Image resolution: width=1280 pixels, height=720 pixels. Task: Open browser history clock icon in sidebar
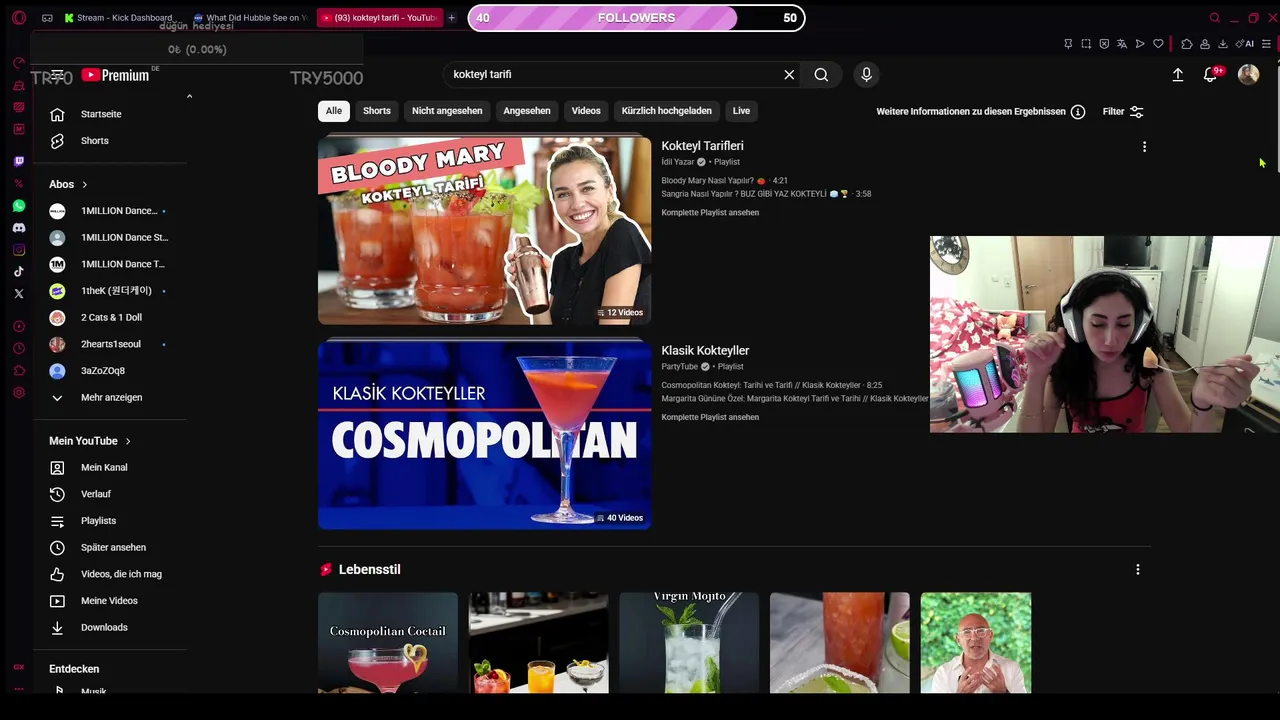pyautogui.click(x=19, y=349)
